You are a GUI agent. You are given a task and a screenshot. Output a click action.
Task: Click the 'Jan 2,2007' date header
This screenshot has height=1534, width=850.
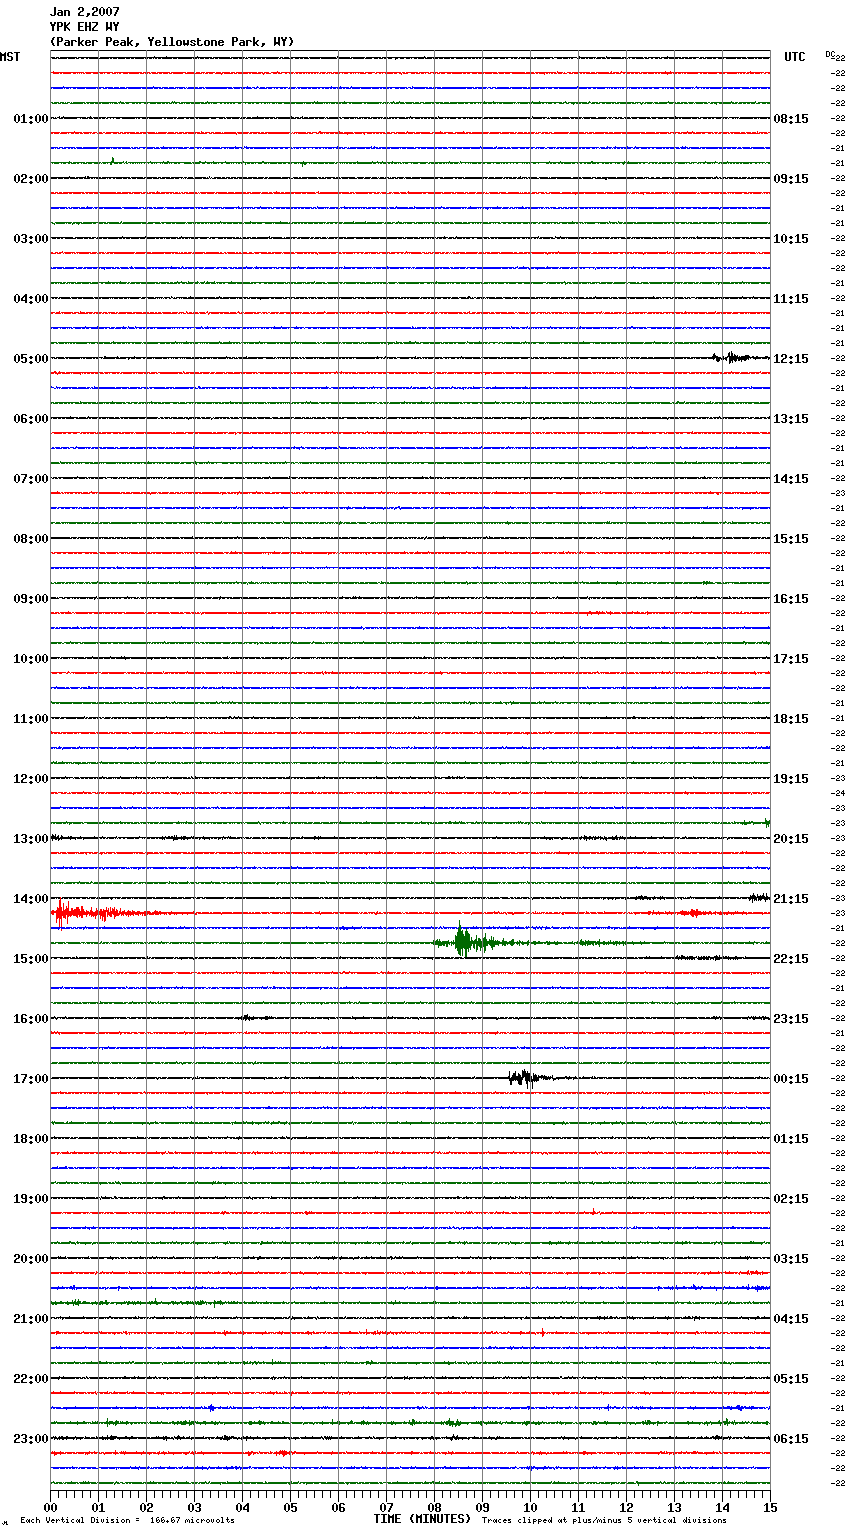84,12
